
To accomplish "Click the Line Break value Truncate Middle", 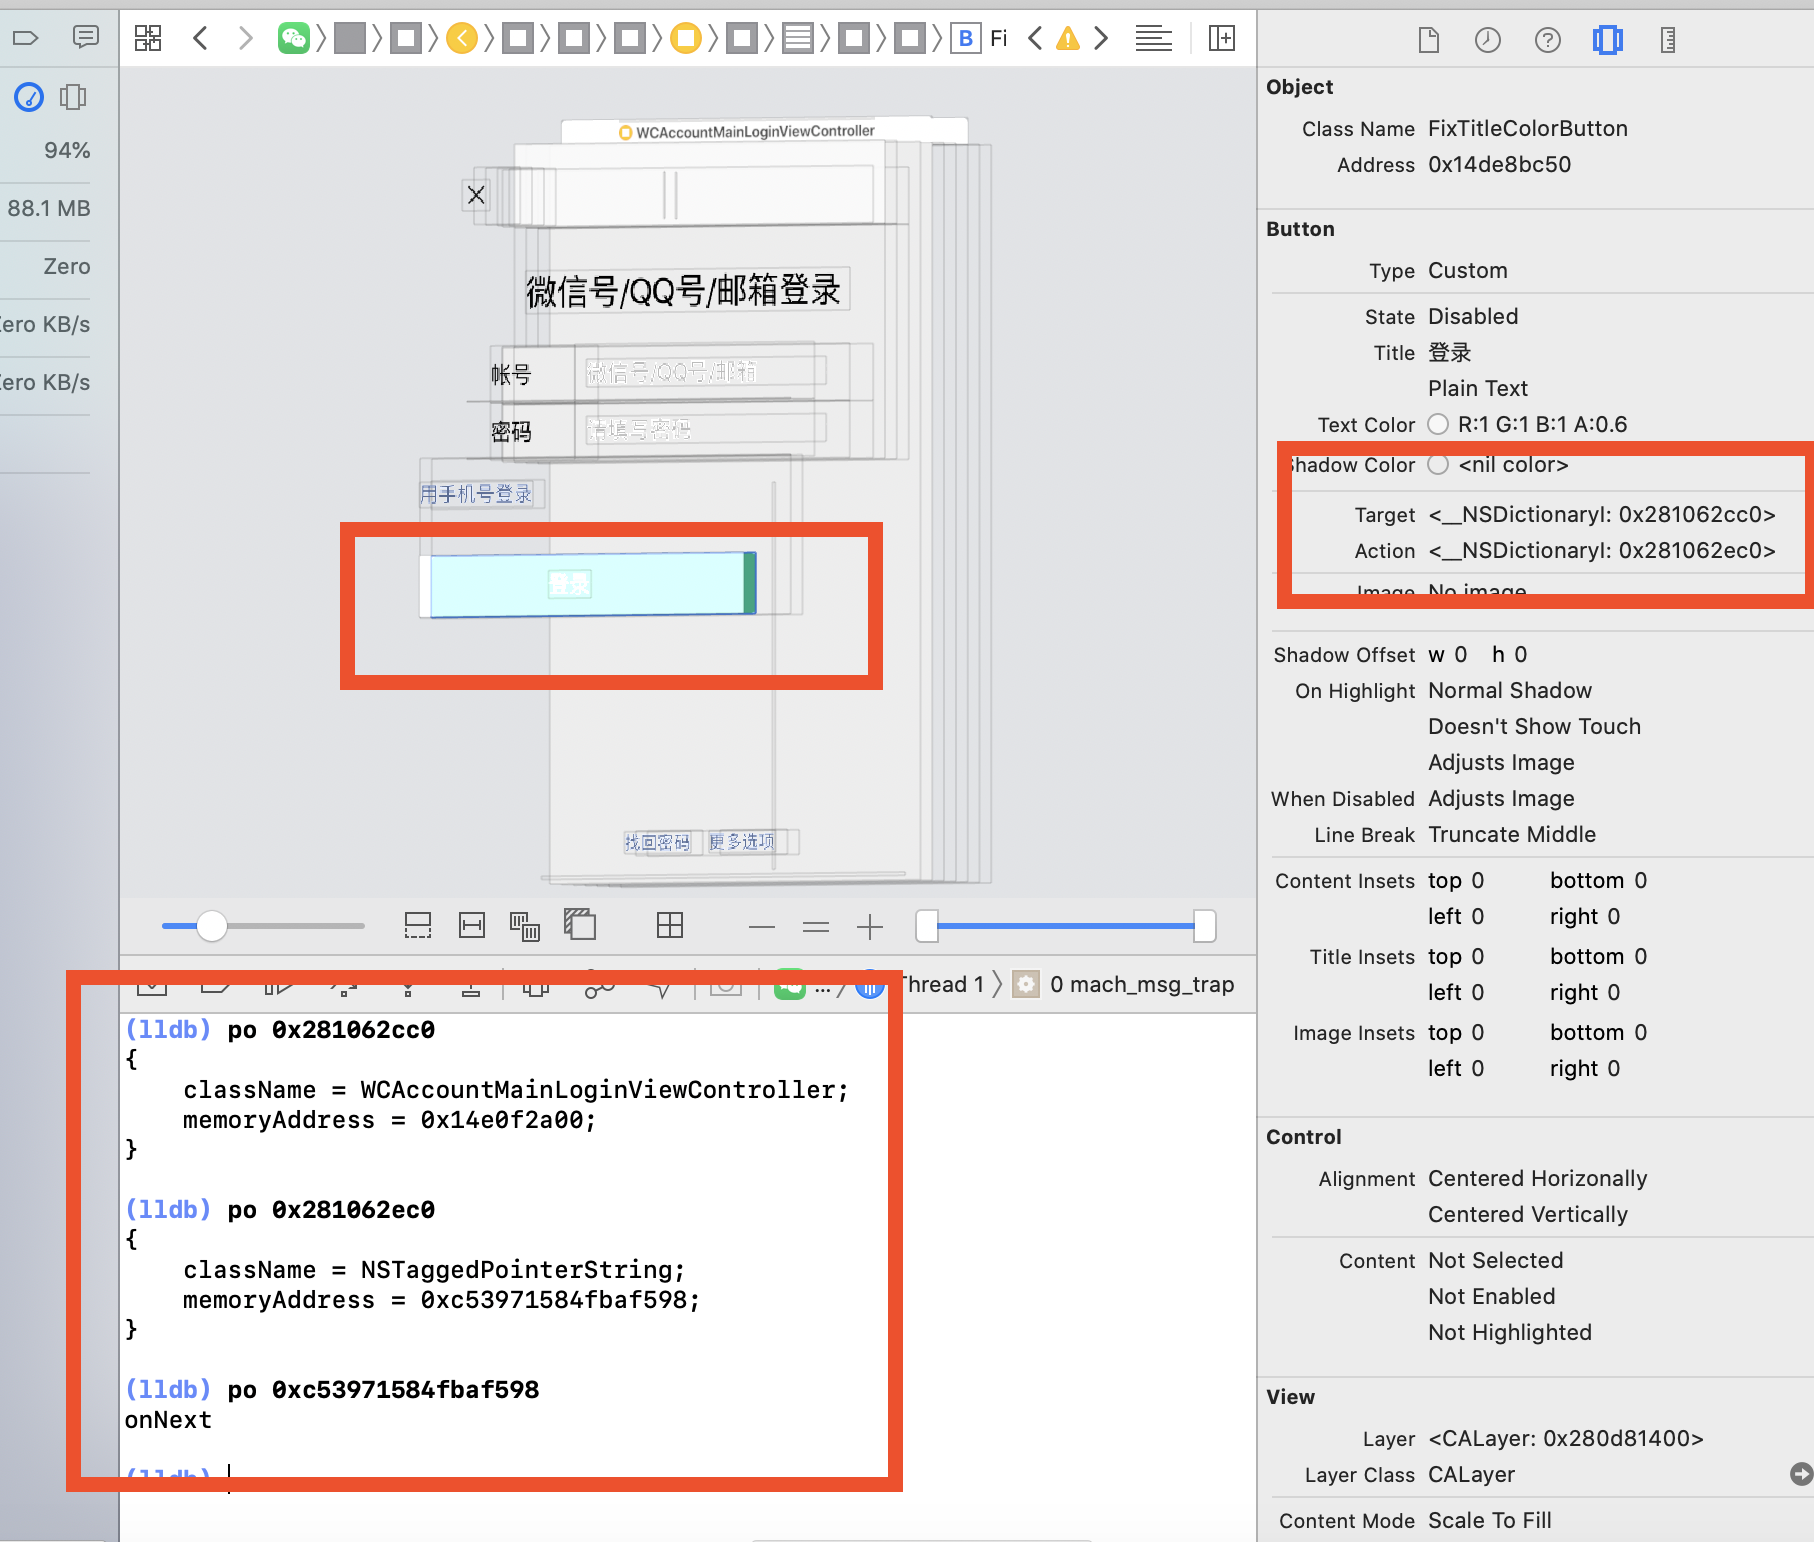I will 1512,834.
